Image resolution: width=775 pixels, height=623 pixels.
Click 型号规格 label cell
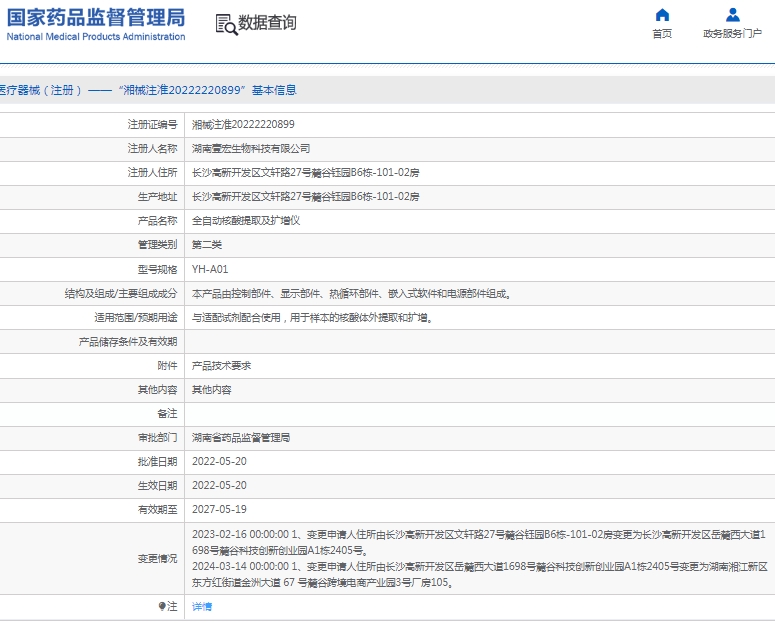(157, 269)
